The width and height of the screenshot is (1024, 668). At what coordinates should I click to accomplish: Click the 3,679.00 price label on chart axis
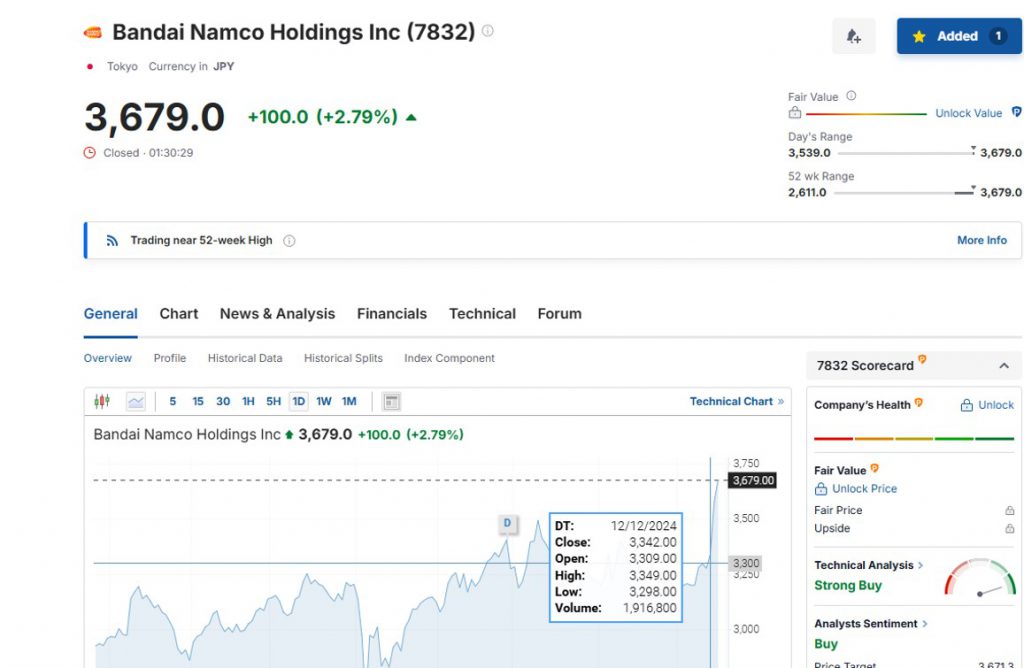click(753, 481)
